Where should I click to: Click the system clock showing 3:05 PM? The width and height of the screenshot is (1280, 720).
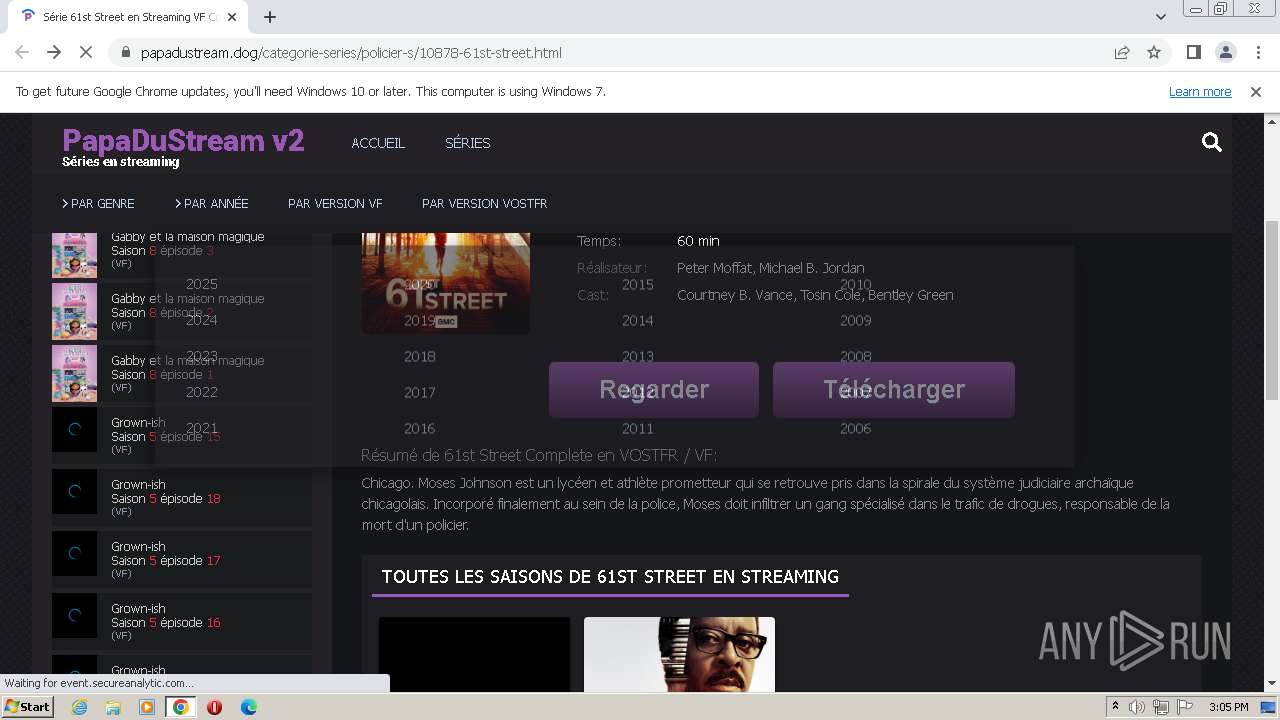(1228, 707)
